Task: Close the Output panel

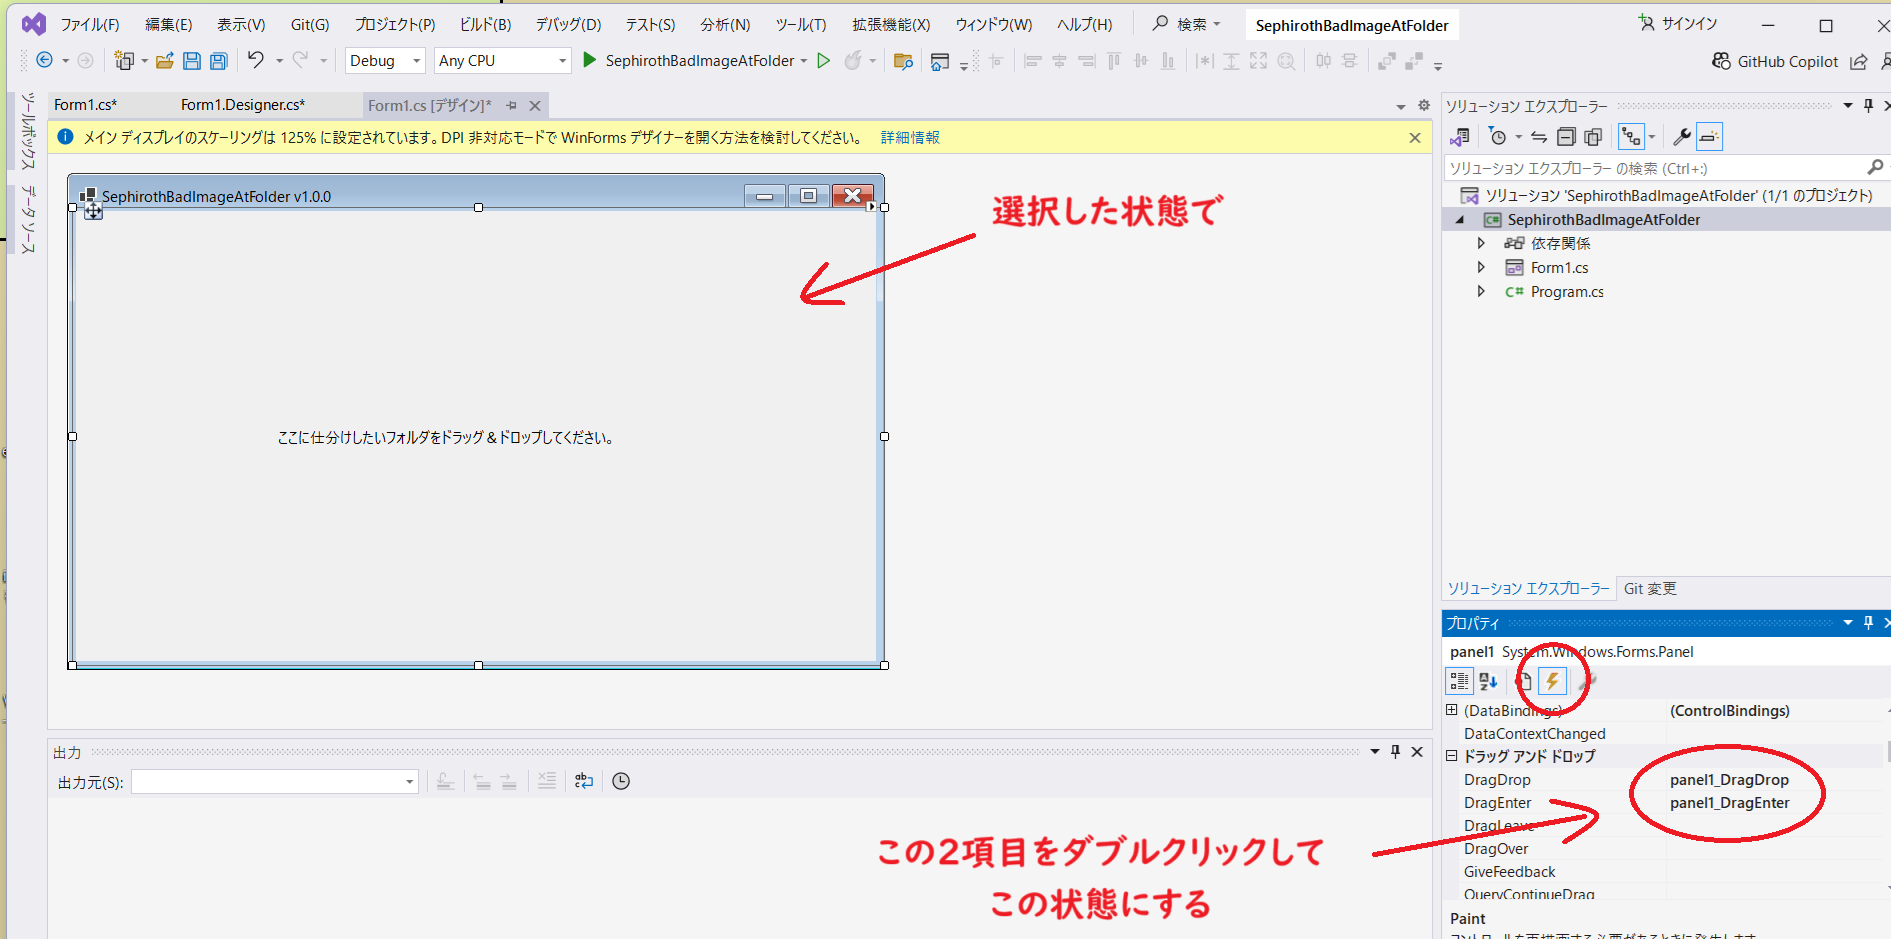Action: tap(1417, 751)
